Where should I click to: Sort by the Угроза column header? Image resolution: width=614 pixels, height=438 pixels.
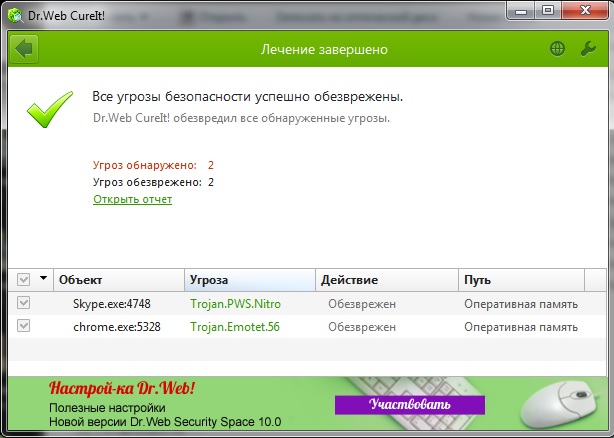(250, 280)
